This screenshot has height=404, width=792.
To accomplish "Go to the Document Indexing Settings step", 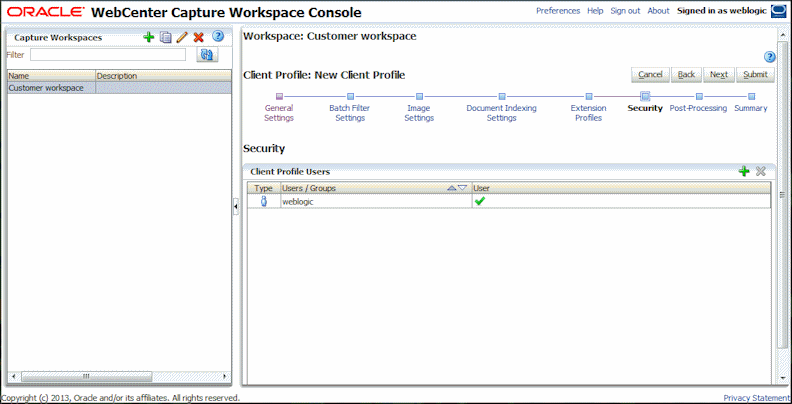I will click(x=502, y=109).
